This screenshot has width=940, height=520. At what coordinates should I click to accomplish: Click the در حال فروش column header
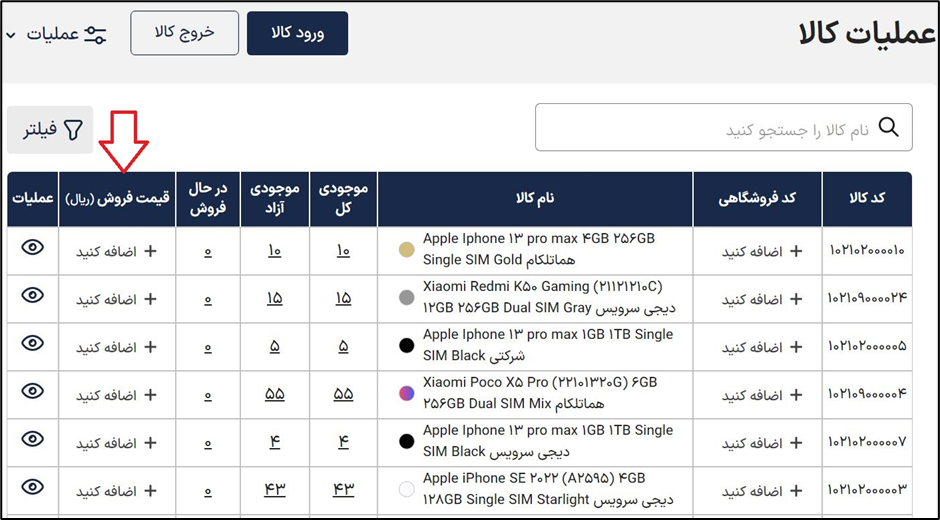coord(208,199)
